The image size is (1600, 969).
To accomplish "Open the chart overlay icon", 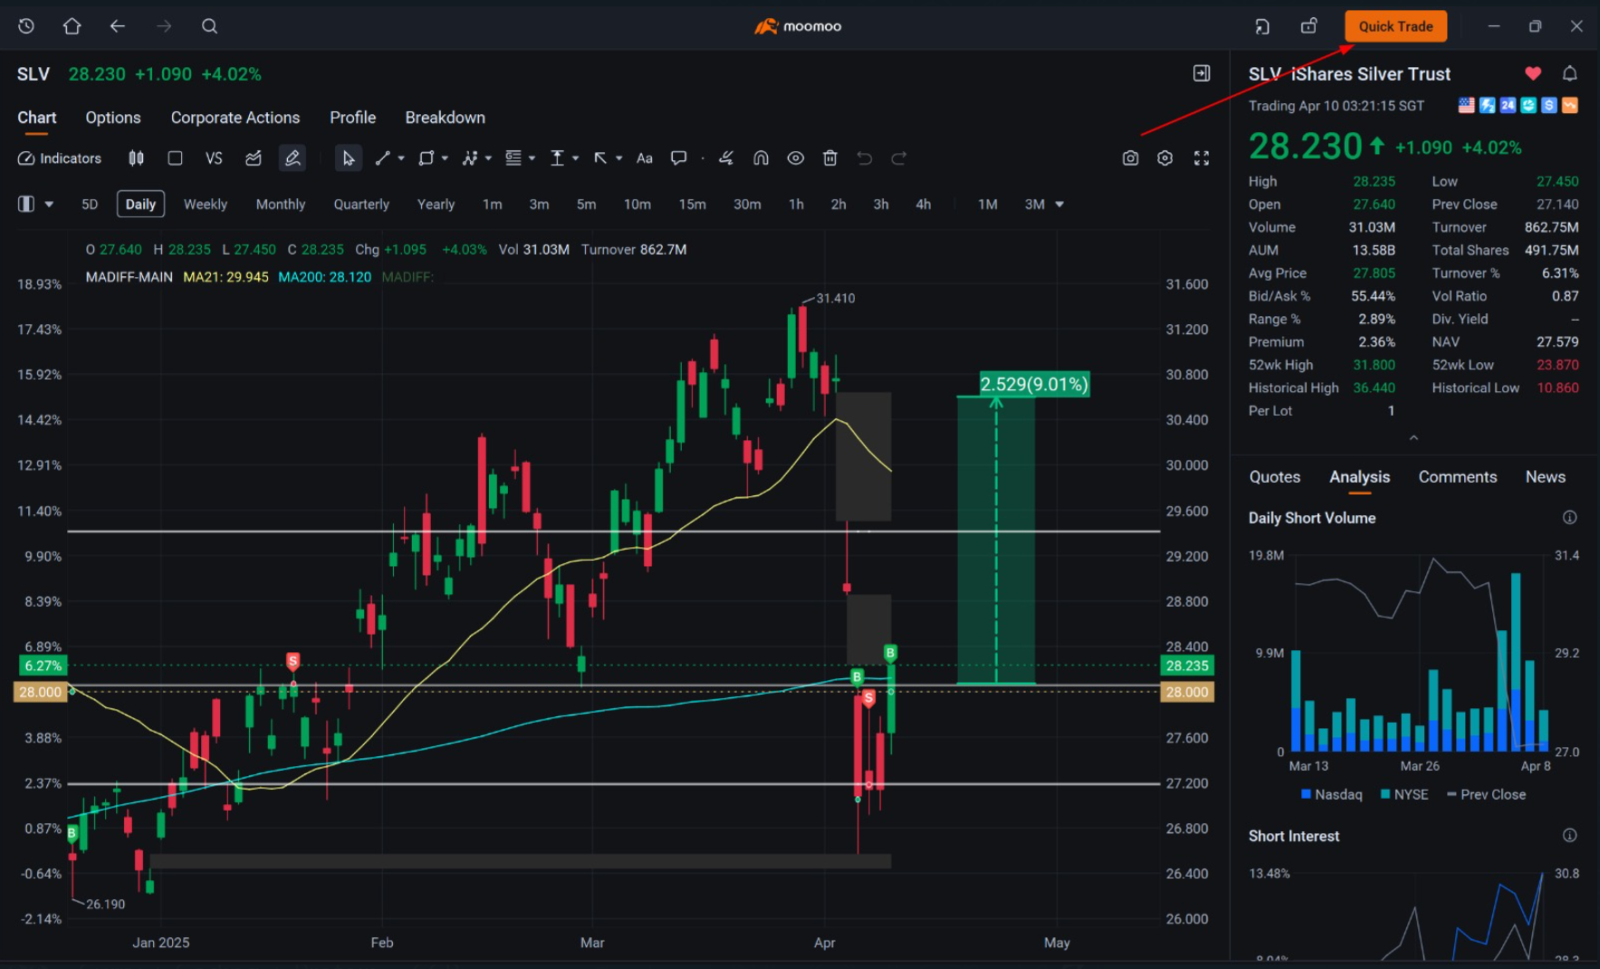I will 253,158.
